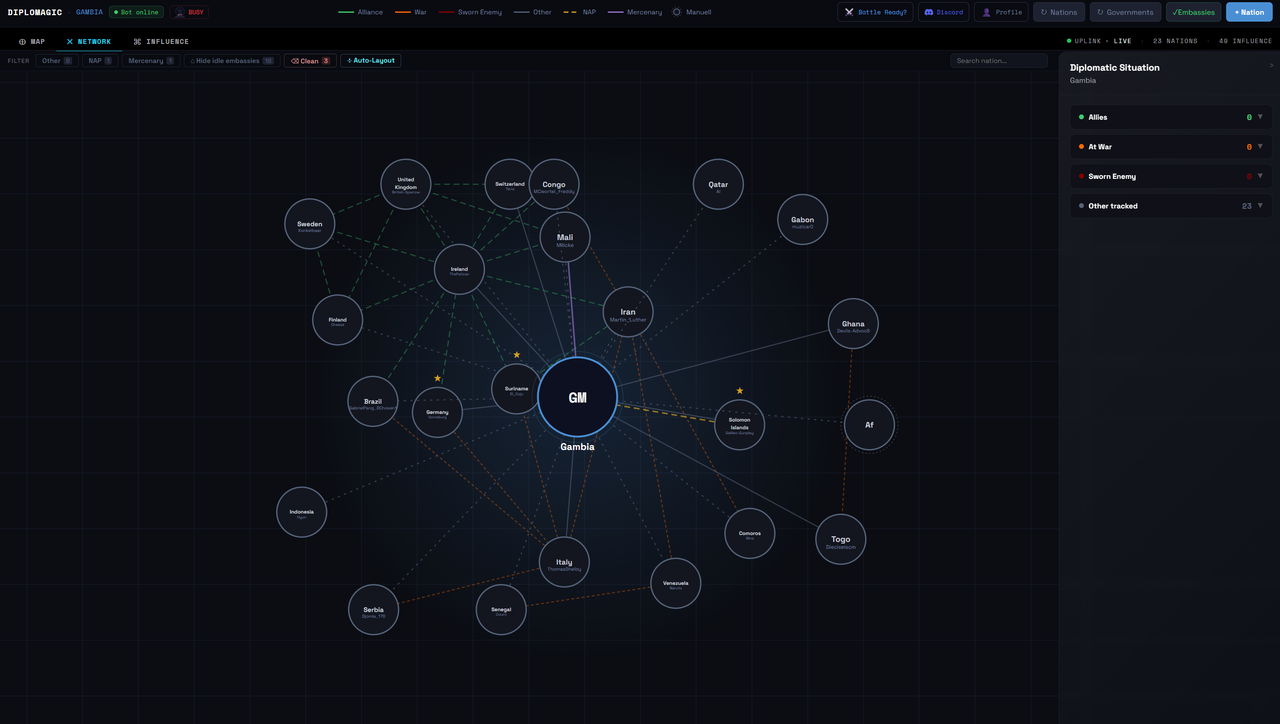Toggle the Mercenary filter chip
This screenshot has height=724, width=1280.
[x=151, y=61]
